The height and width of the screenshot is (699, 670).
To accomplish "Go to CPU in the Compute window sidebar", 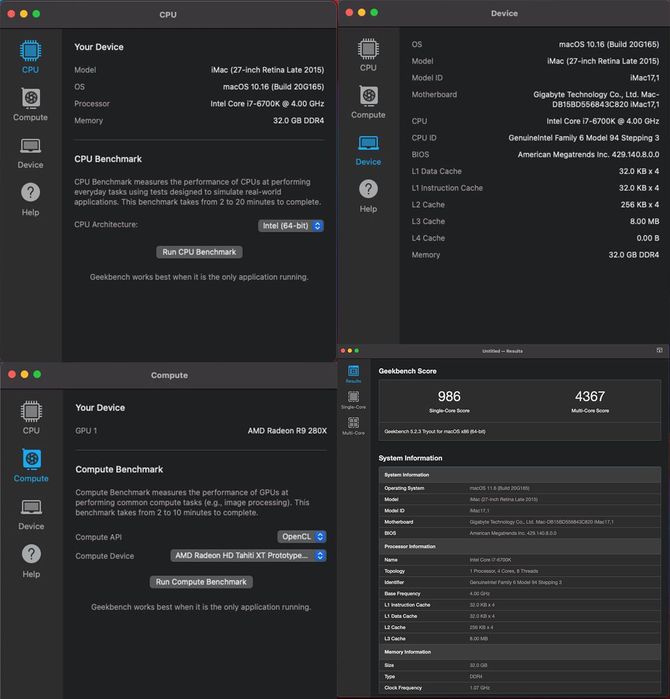I will pos(31,417).
